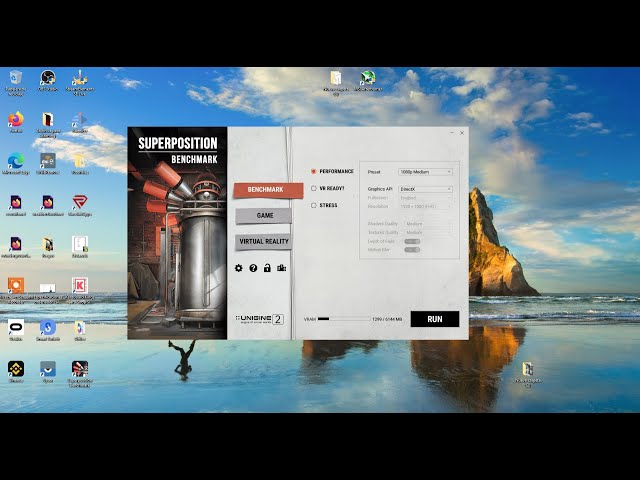Open the yellow Binance desktop shortcut
The width and height of the screenshot is (640, 480).
point(16,369)
